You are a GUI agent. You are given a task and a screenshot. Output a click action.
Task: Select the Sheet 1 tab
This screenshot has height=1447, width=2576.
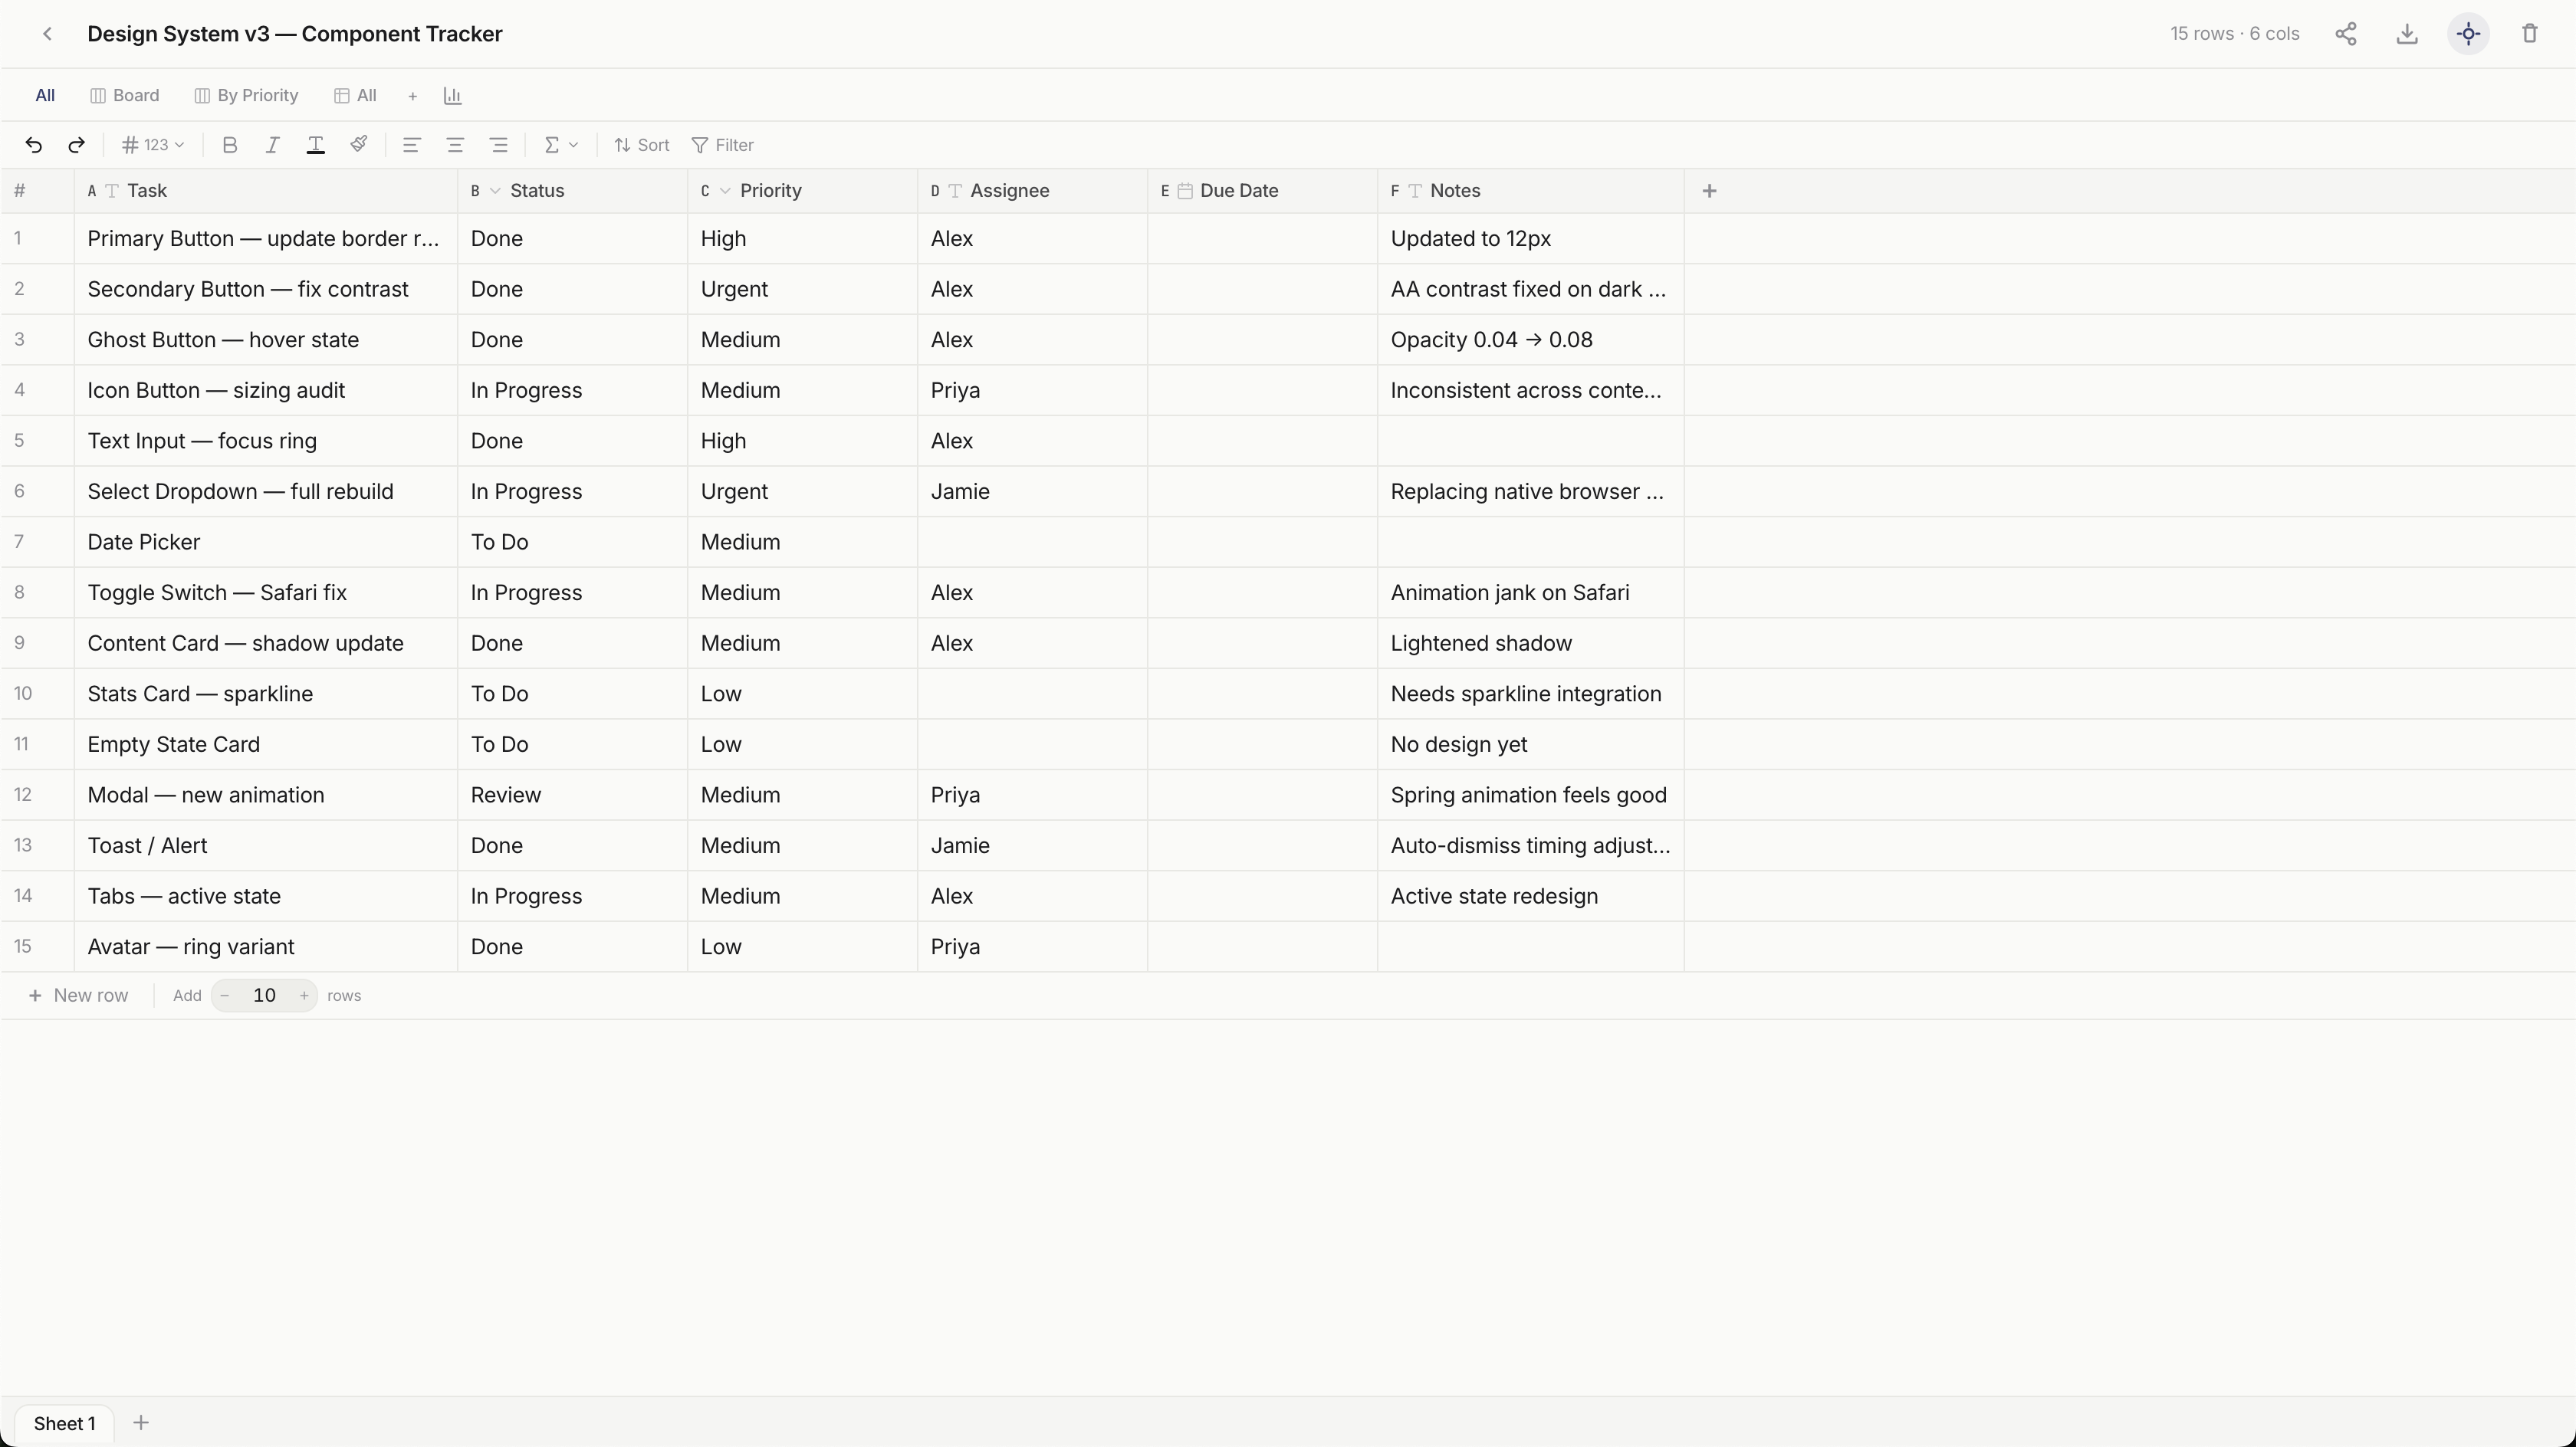(64, 1423)
